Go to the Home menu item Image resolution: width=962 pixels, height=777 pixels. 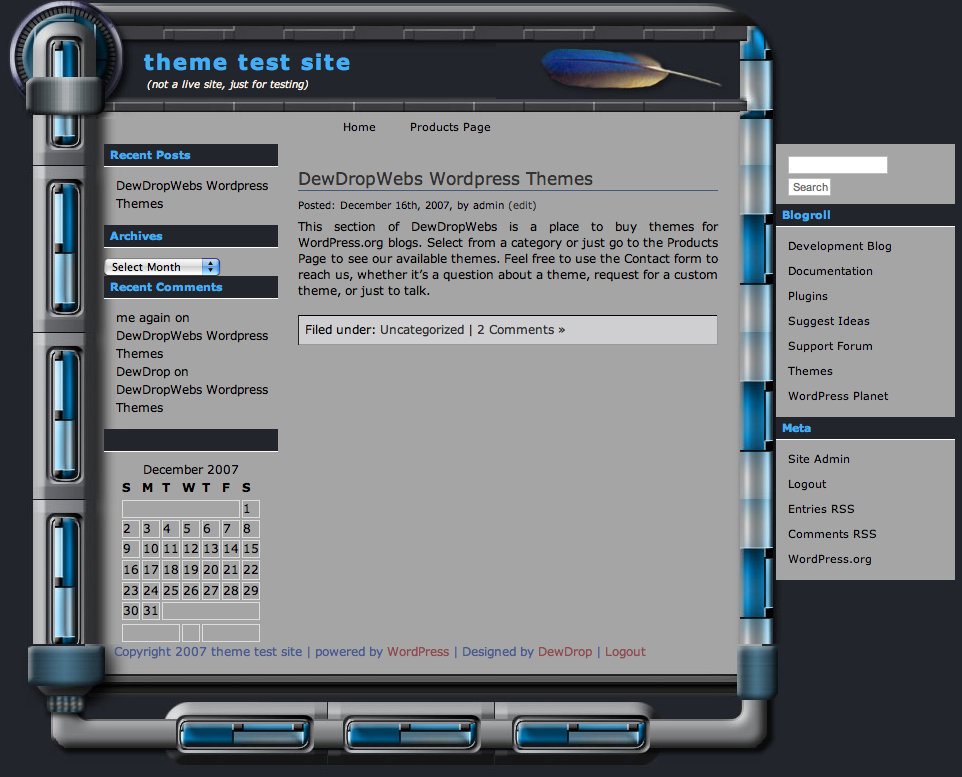coord(359,127)
